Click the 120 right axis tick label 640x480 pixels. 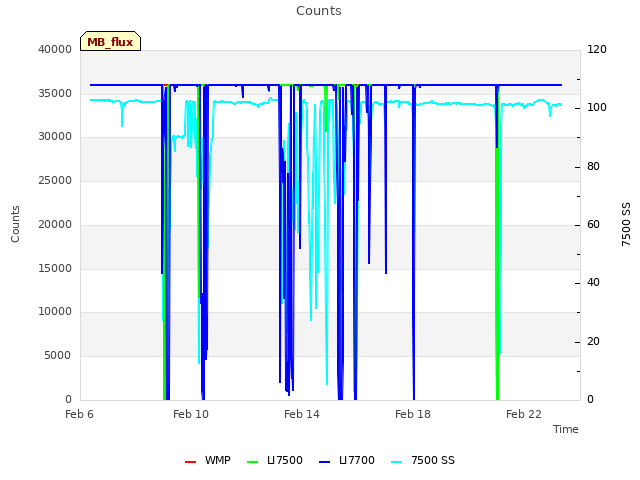pyautogui.click(x=597, y=49)
